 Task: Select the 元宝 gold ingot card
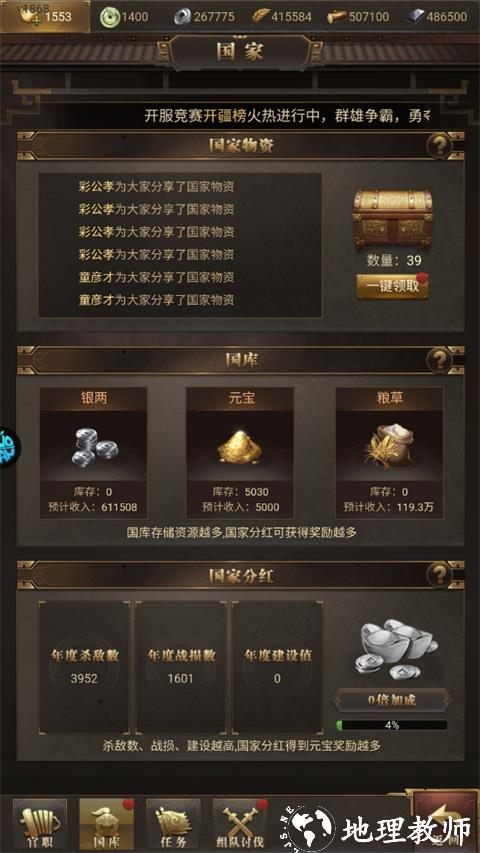click(240, 453)
